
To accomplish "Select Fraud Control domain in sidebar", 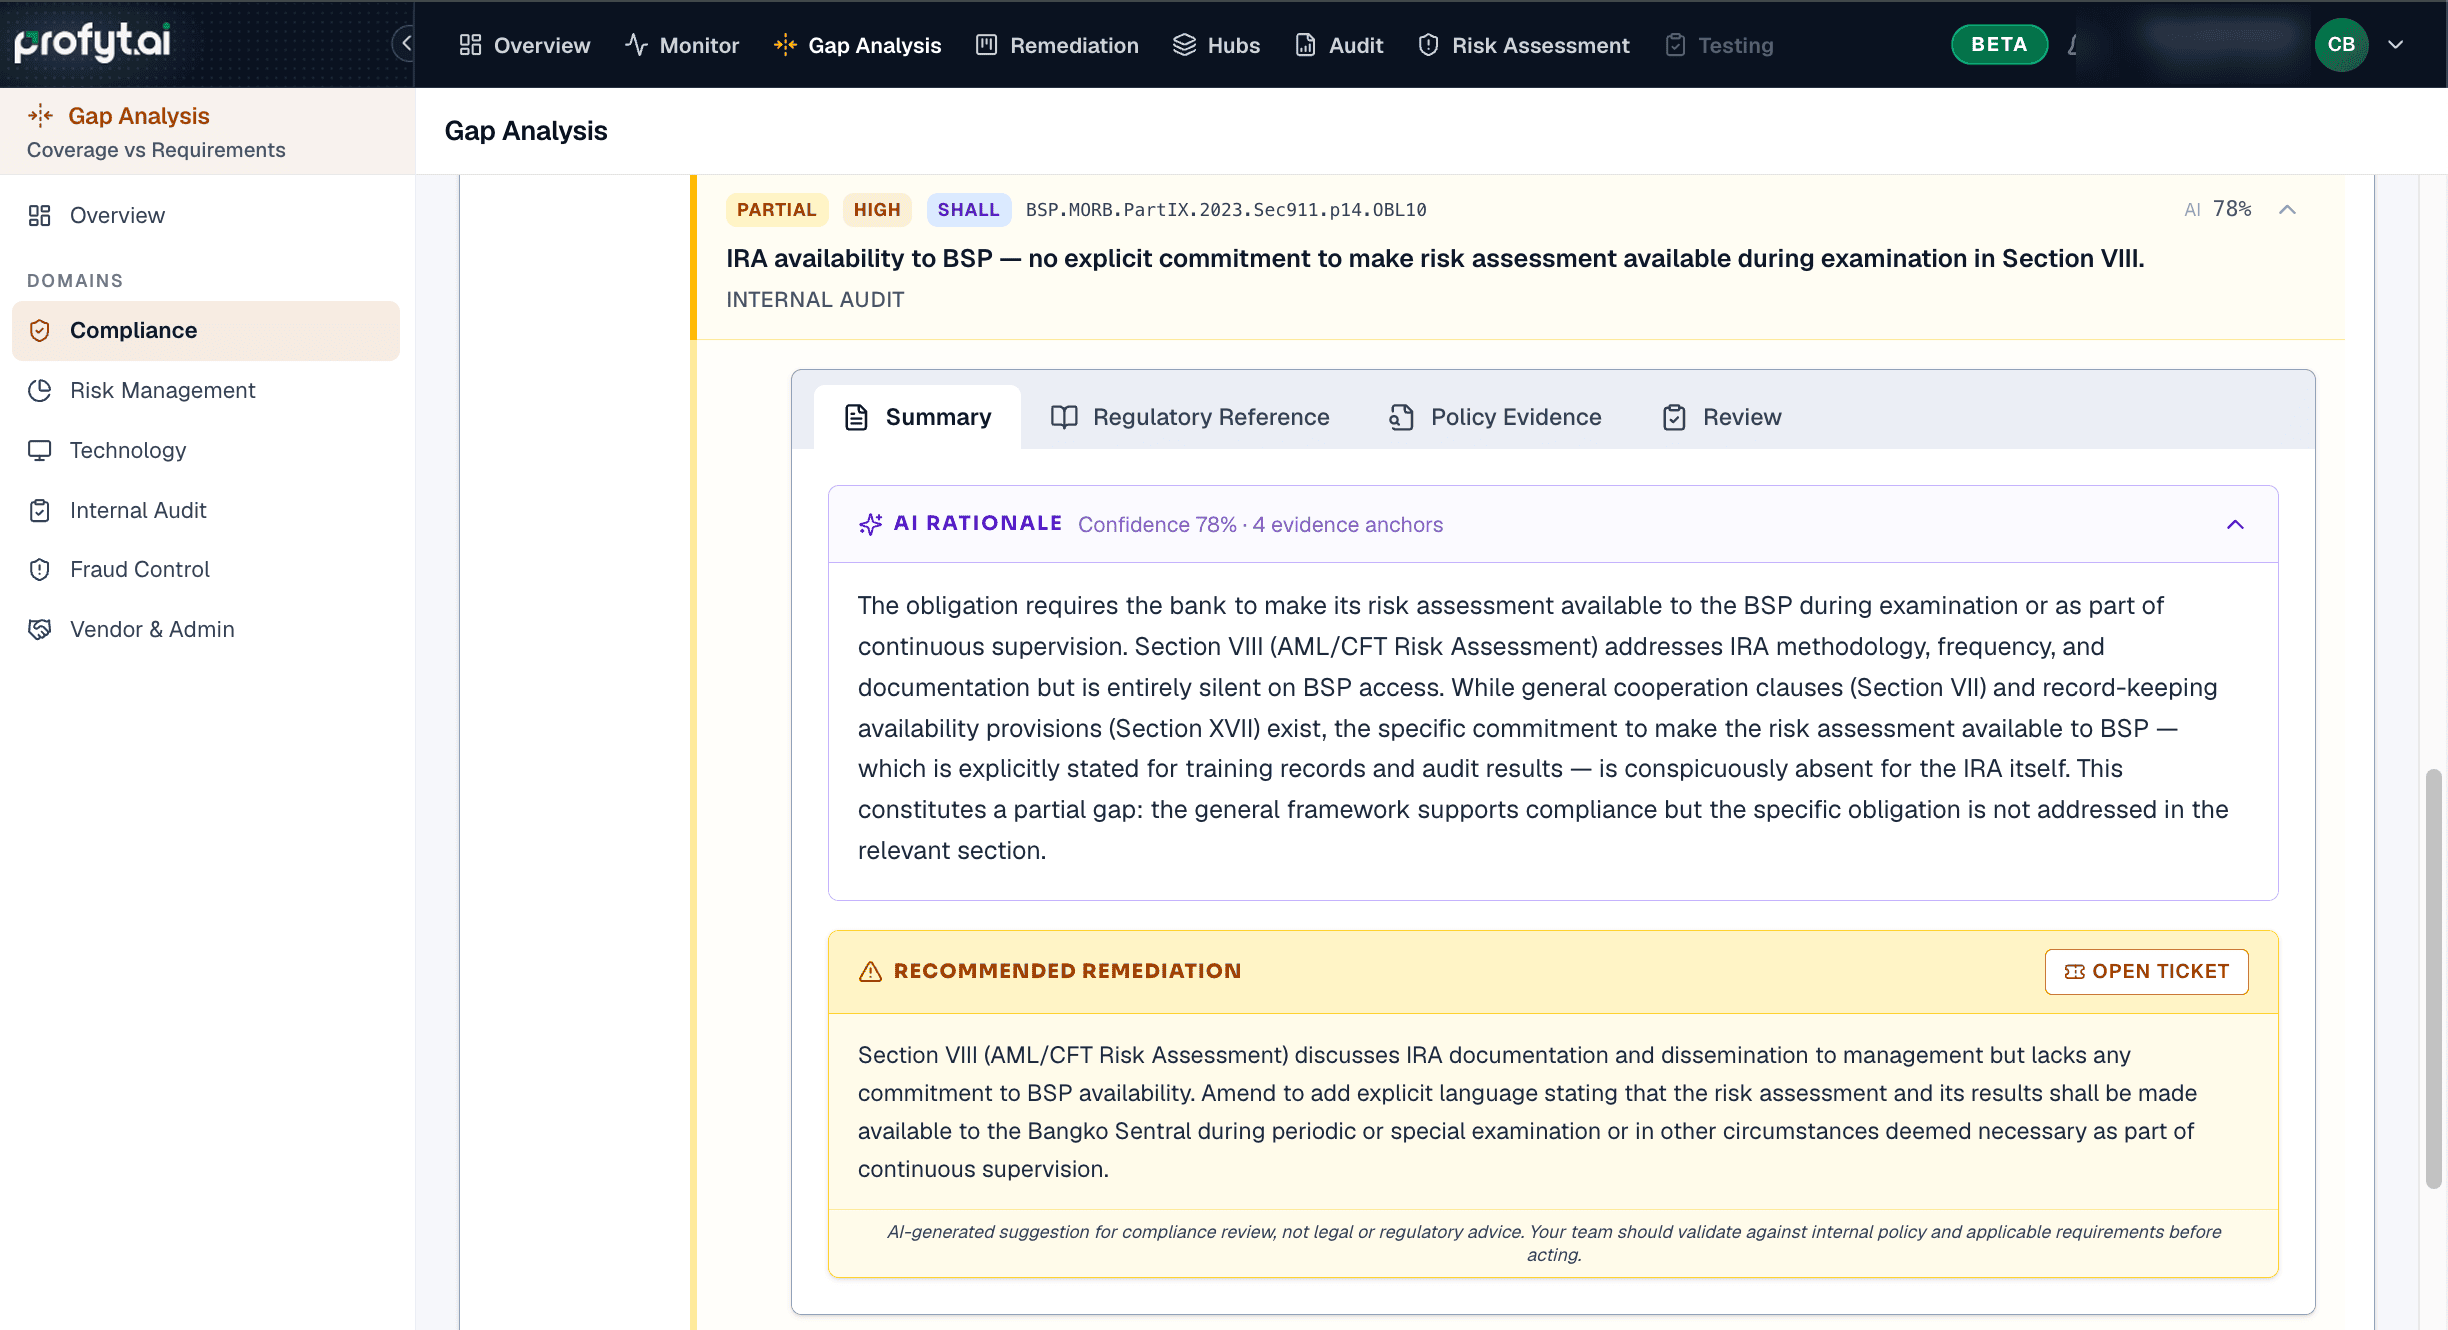I will click(x=206, y=570).
